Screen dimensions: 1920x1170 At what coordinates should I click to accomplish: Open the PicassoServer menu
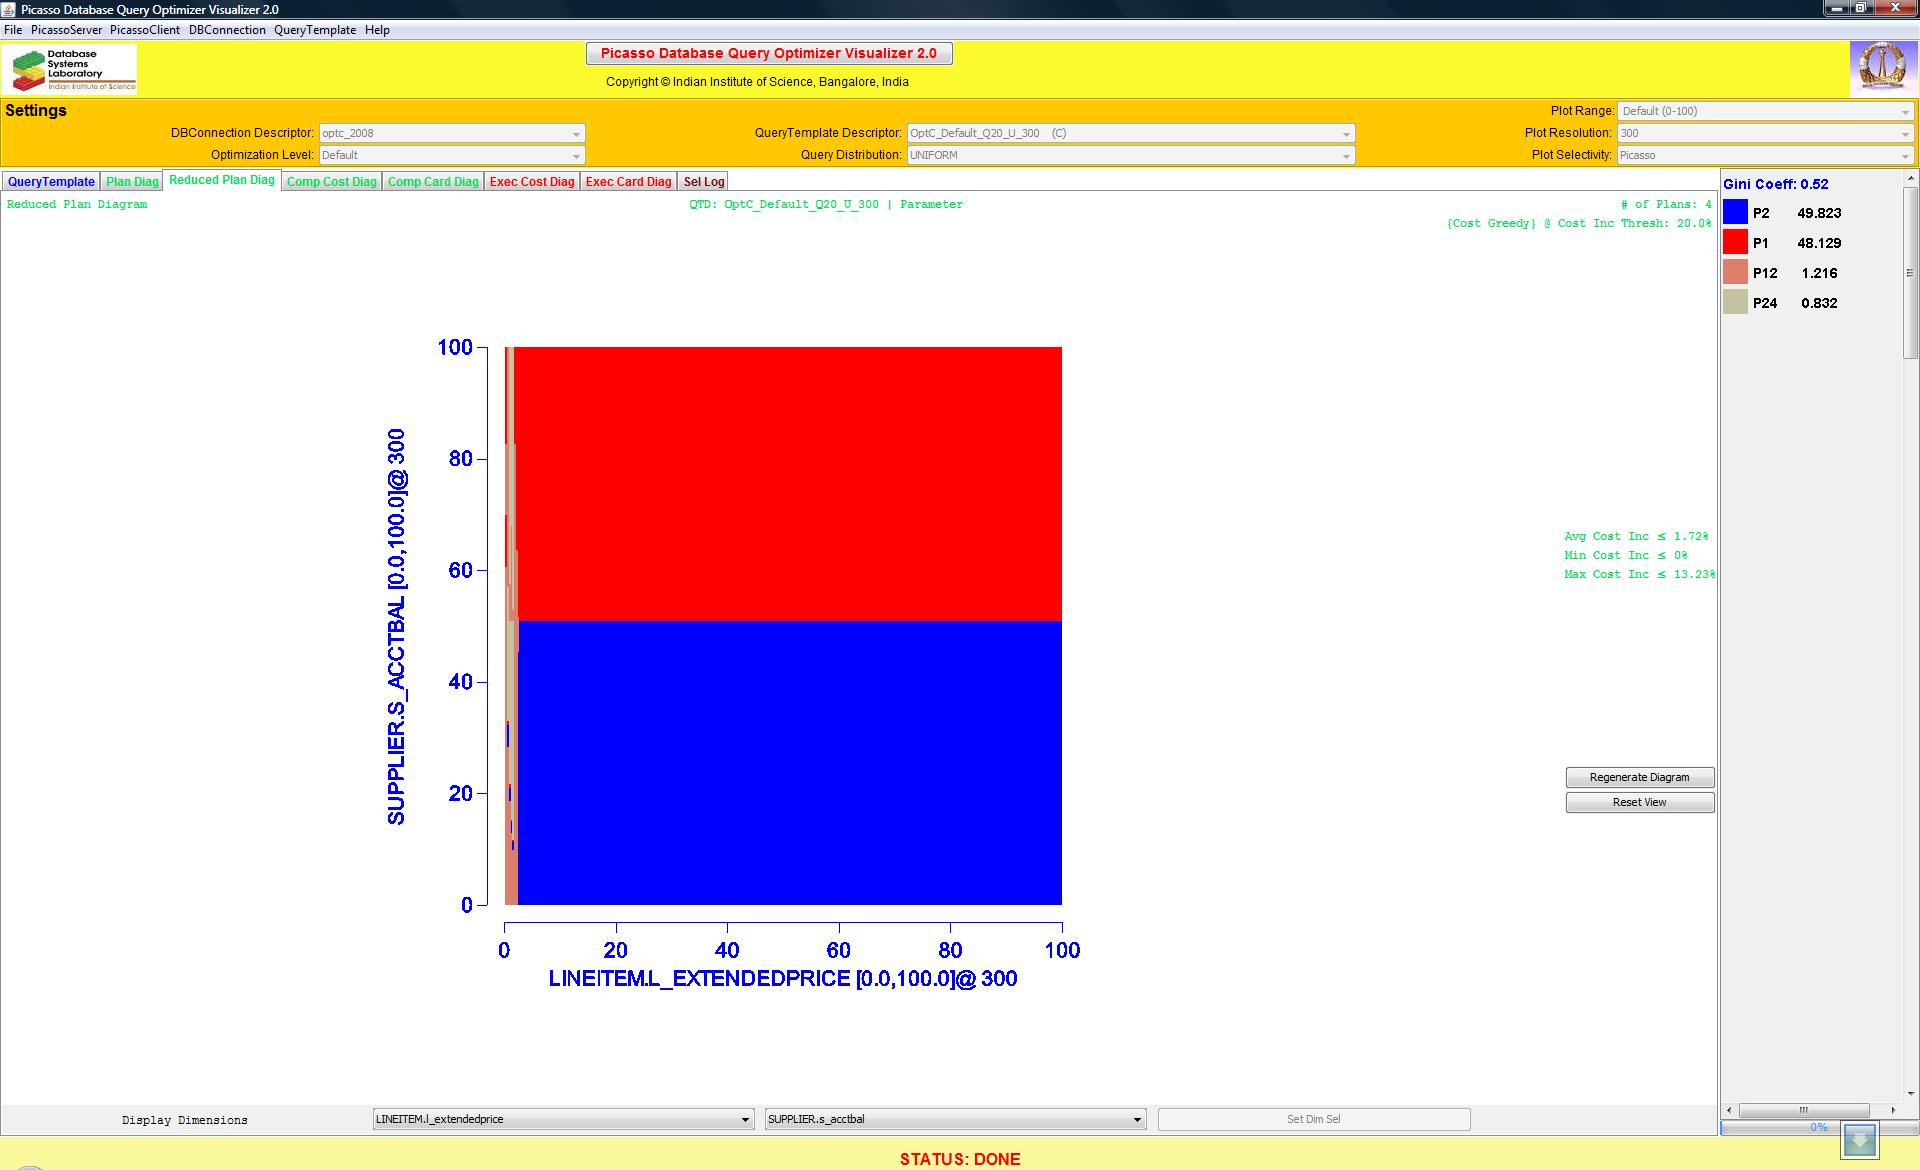[66, 30]
